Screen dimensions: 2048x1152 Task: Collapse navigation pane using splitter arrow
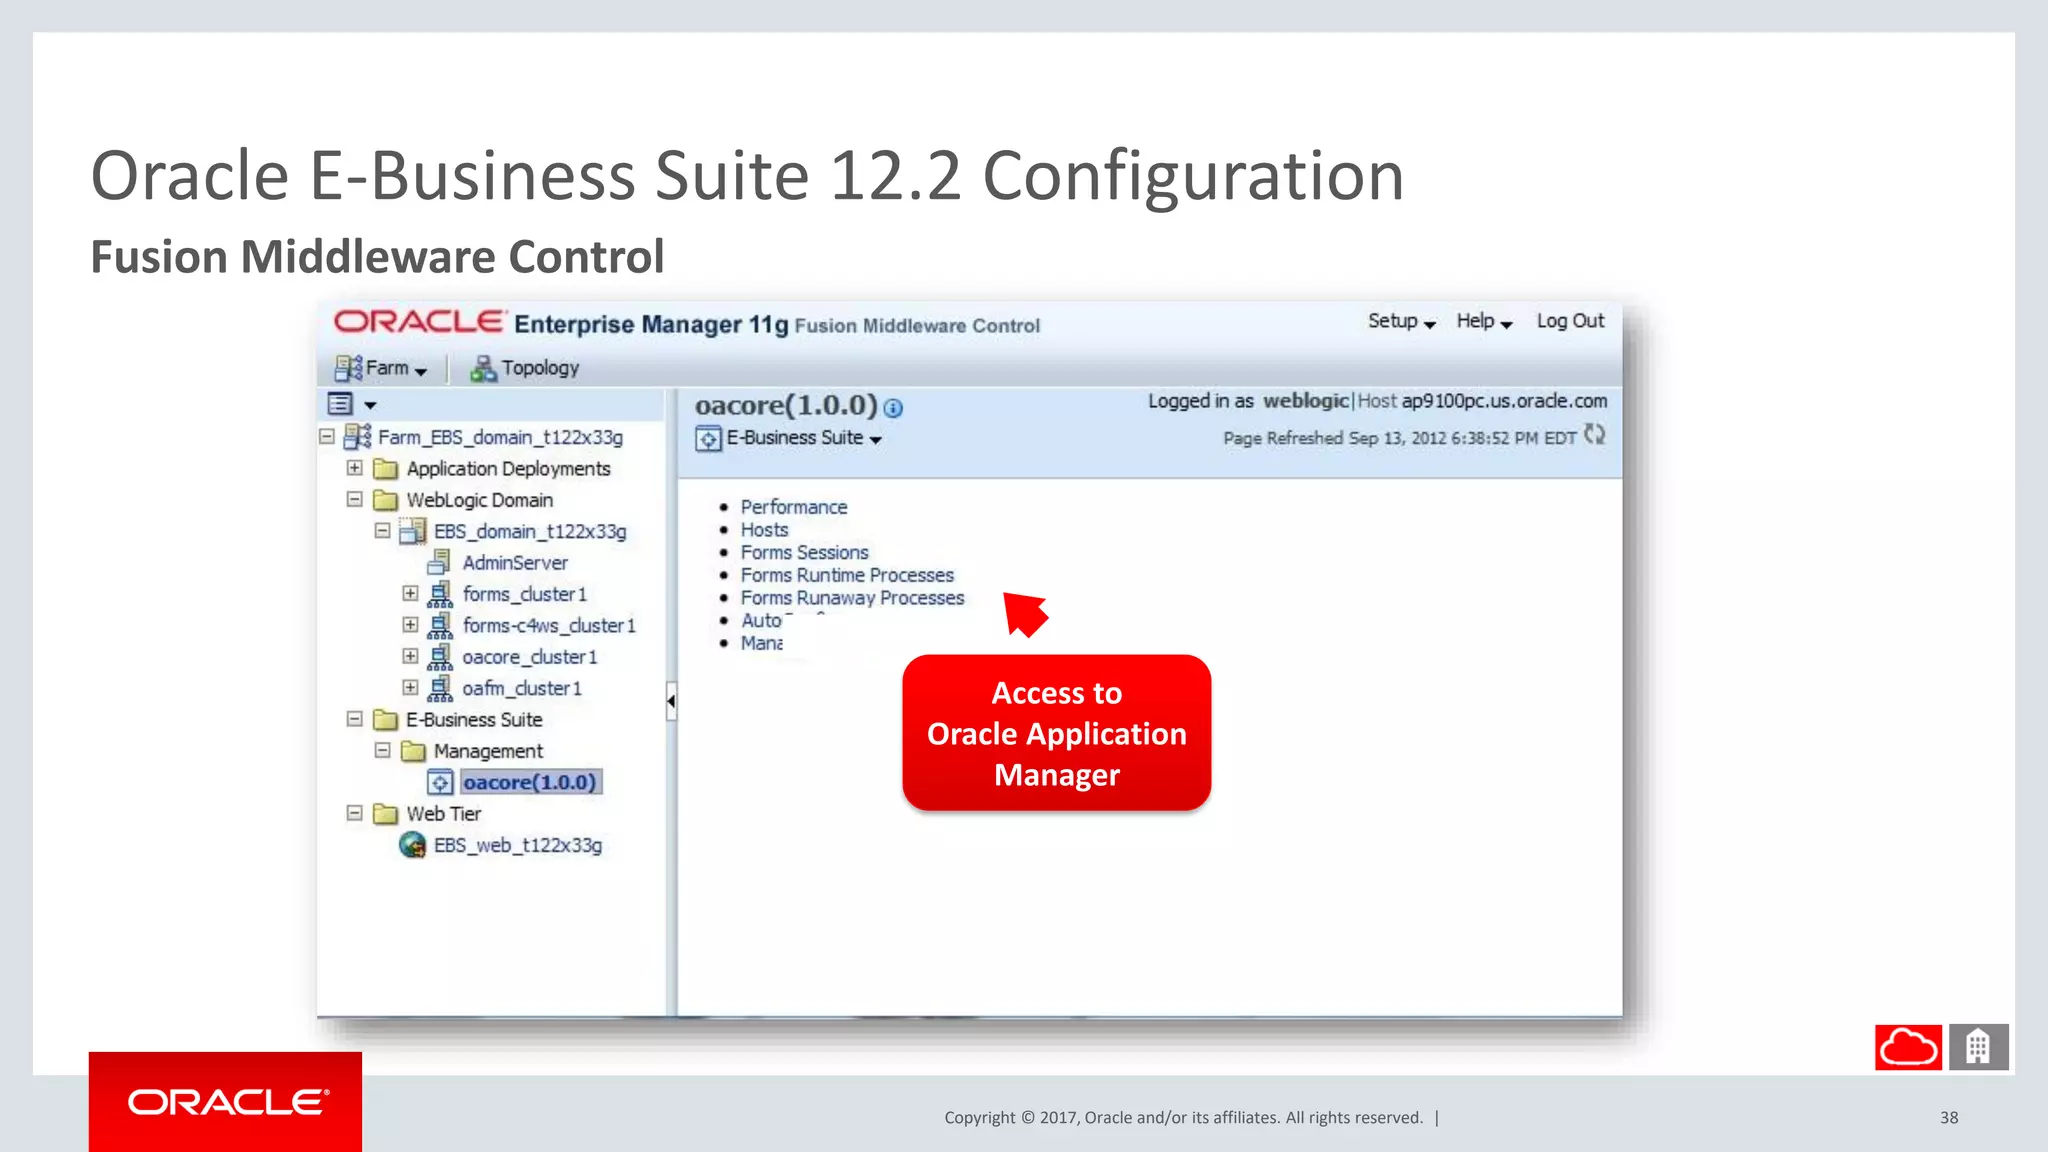[671, 701]
